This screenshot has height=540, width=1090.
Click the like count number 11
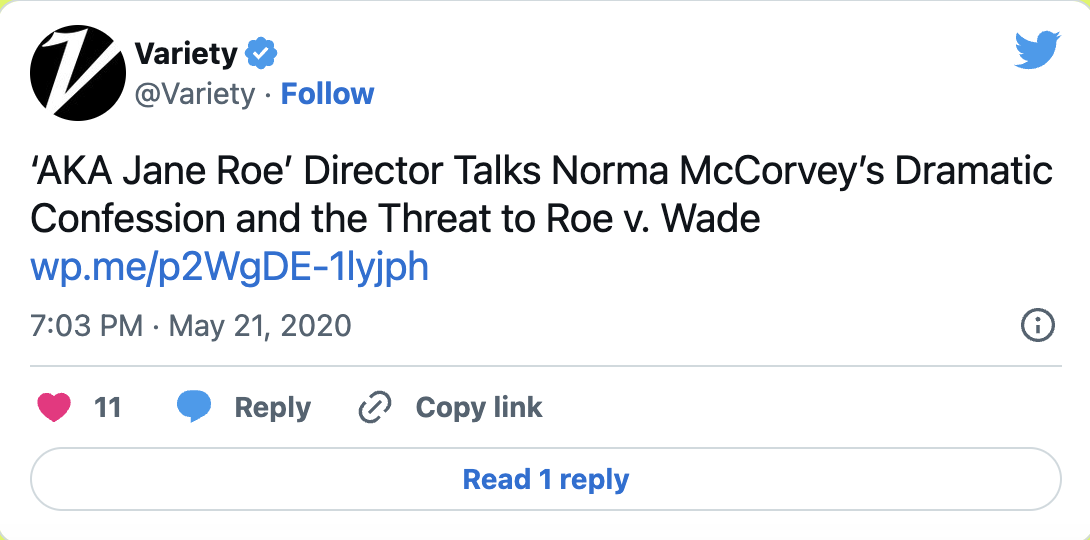[x=107, y=408]
